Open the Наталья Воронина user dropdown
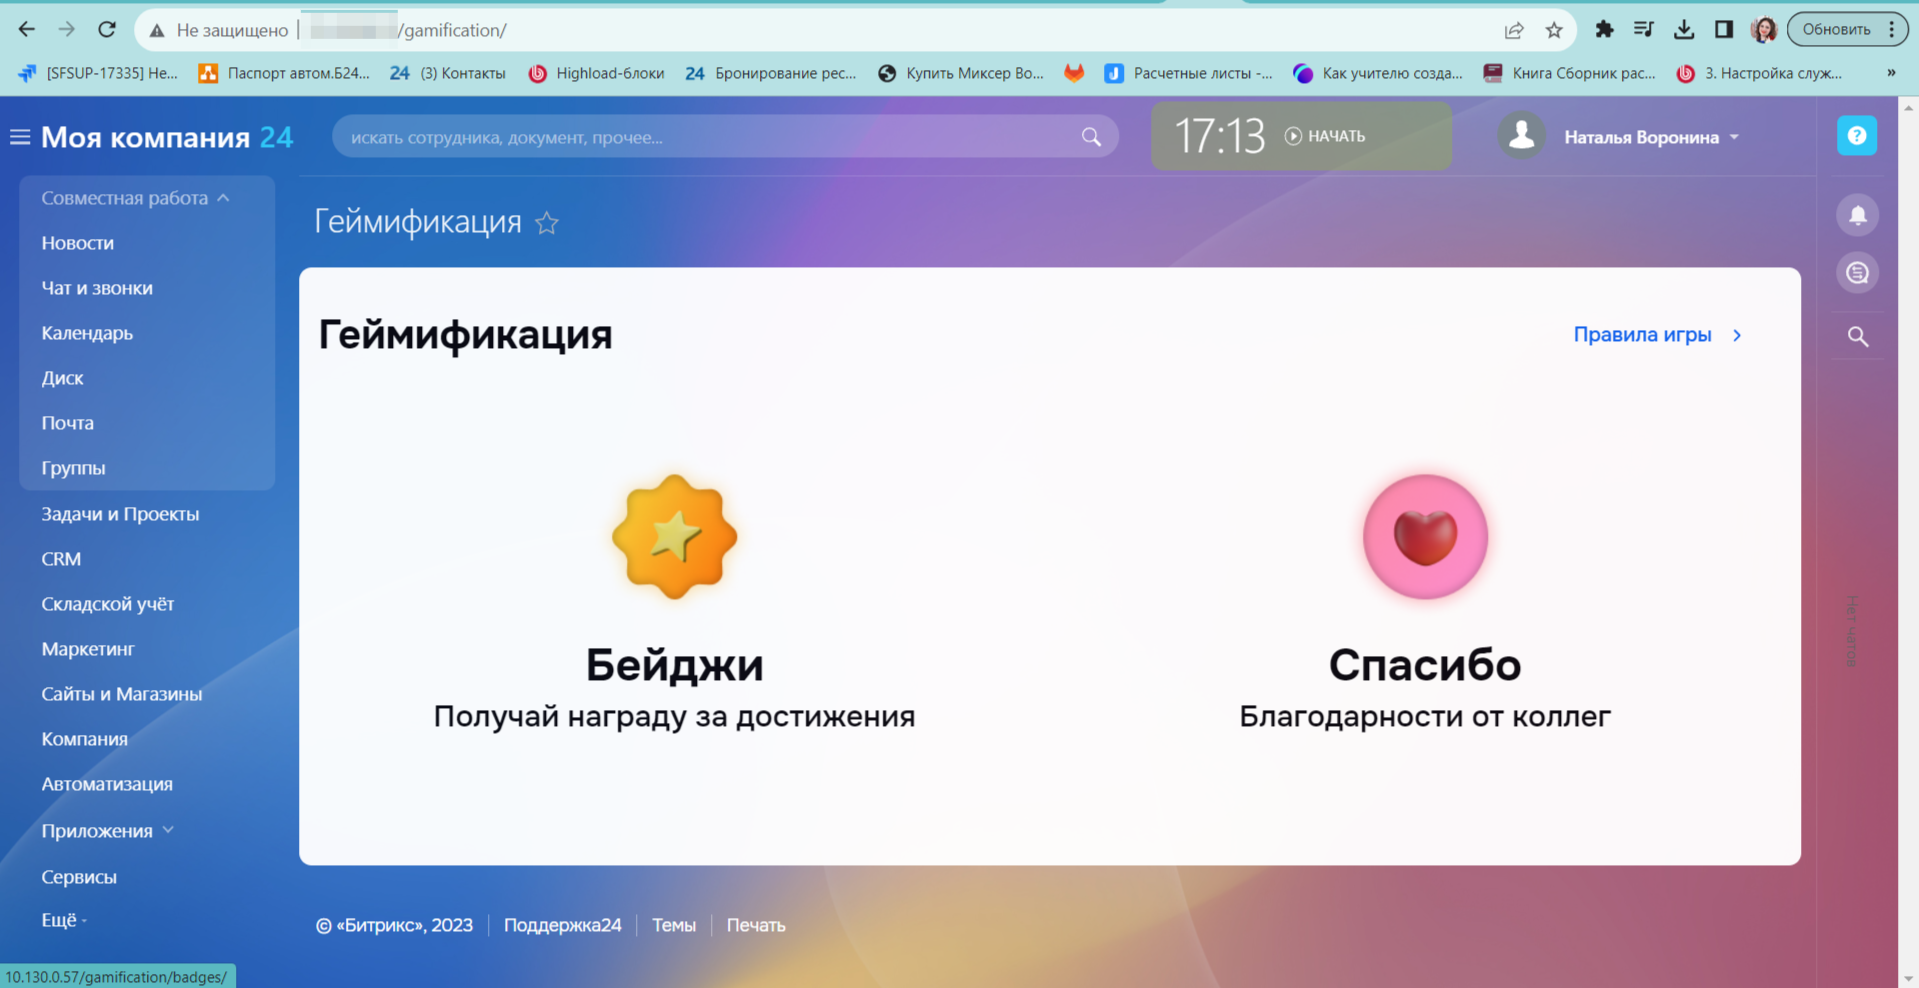1919x988 pixels. click(1651, 137)
